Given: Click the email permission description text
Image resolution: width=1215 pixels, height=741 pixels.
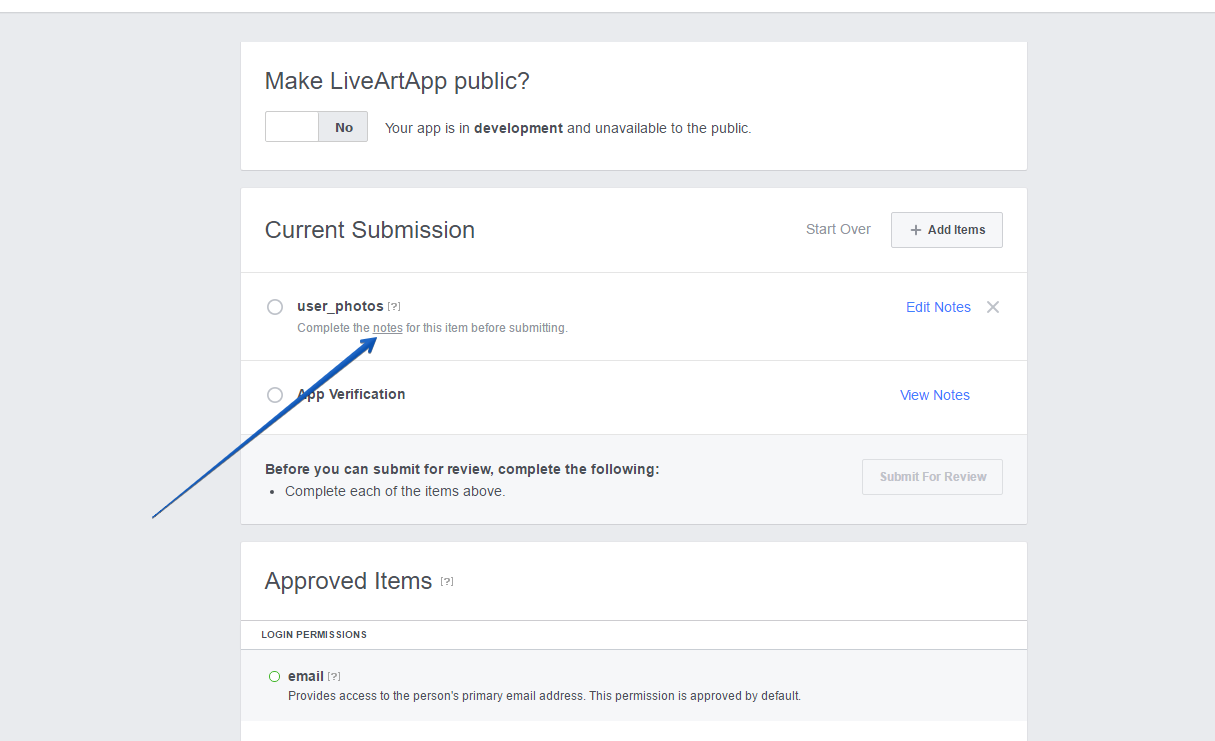Looking at the screenshot, I should pyautogui.click(x=544, y=696).
